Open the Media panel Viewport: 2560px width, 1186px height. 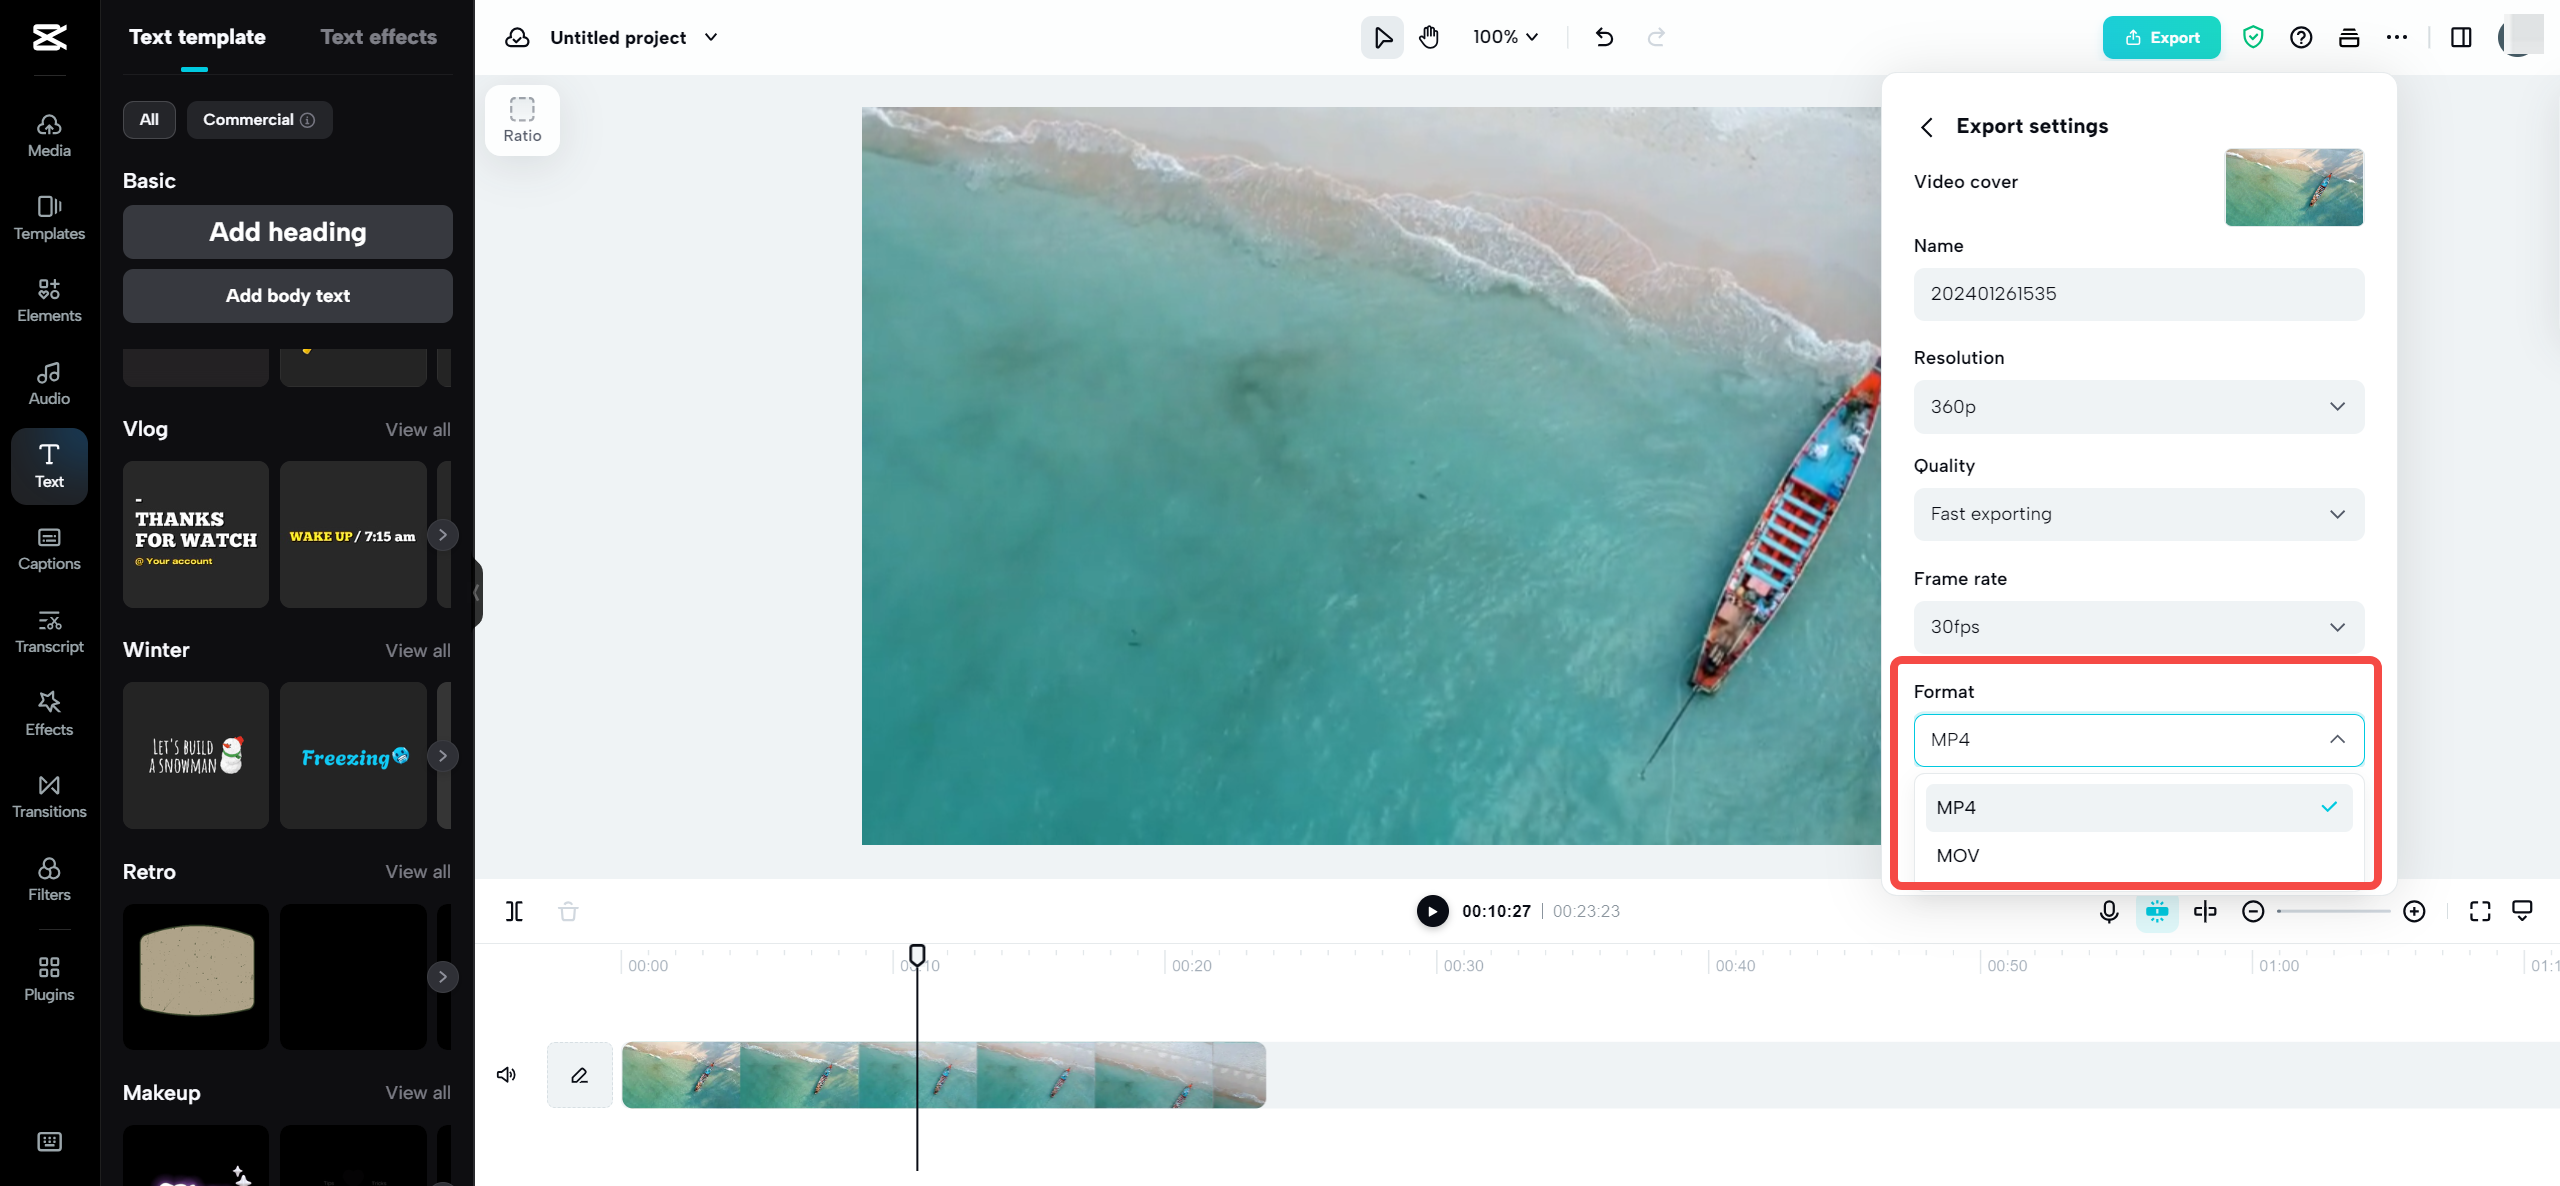click(x=48, y=135)
